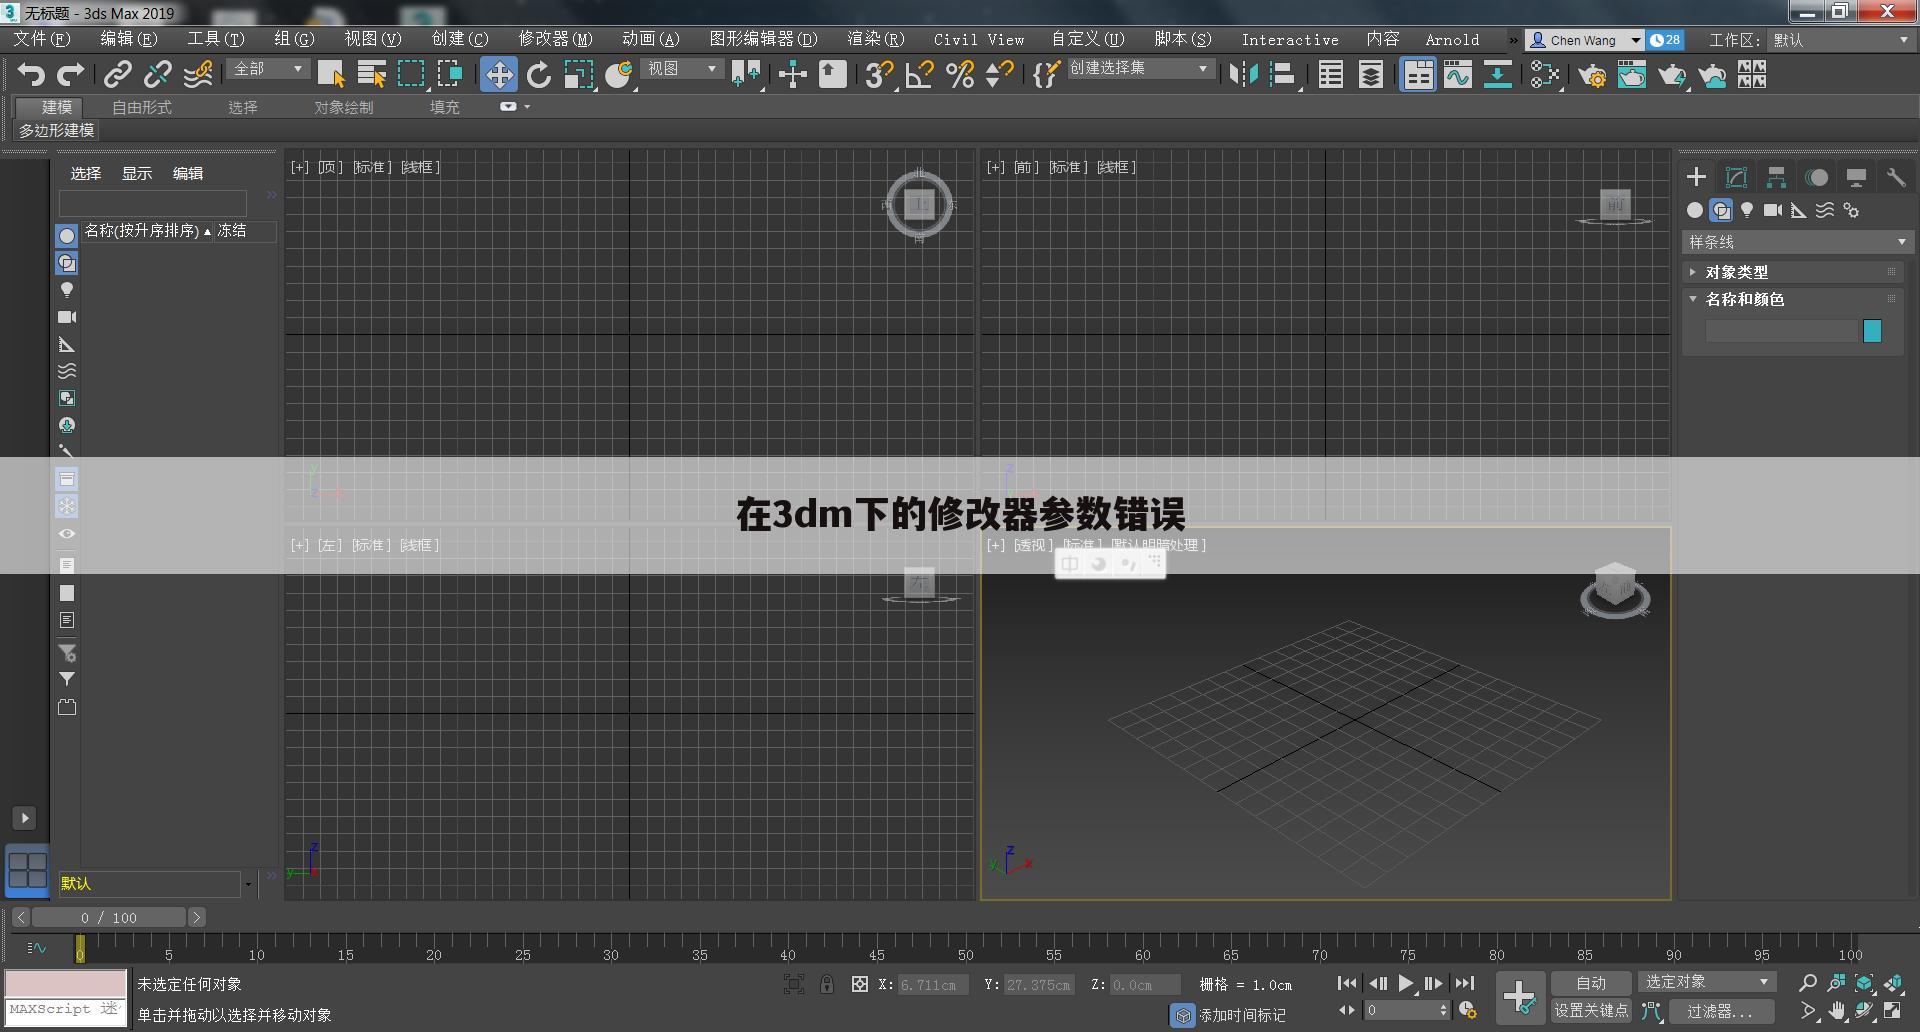Activate the Select and Move tool
This screenshot has height=1032, width=1920.
498,74
